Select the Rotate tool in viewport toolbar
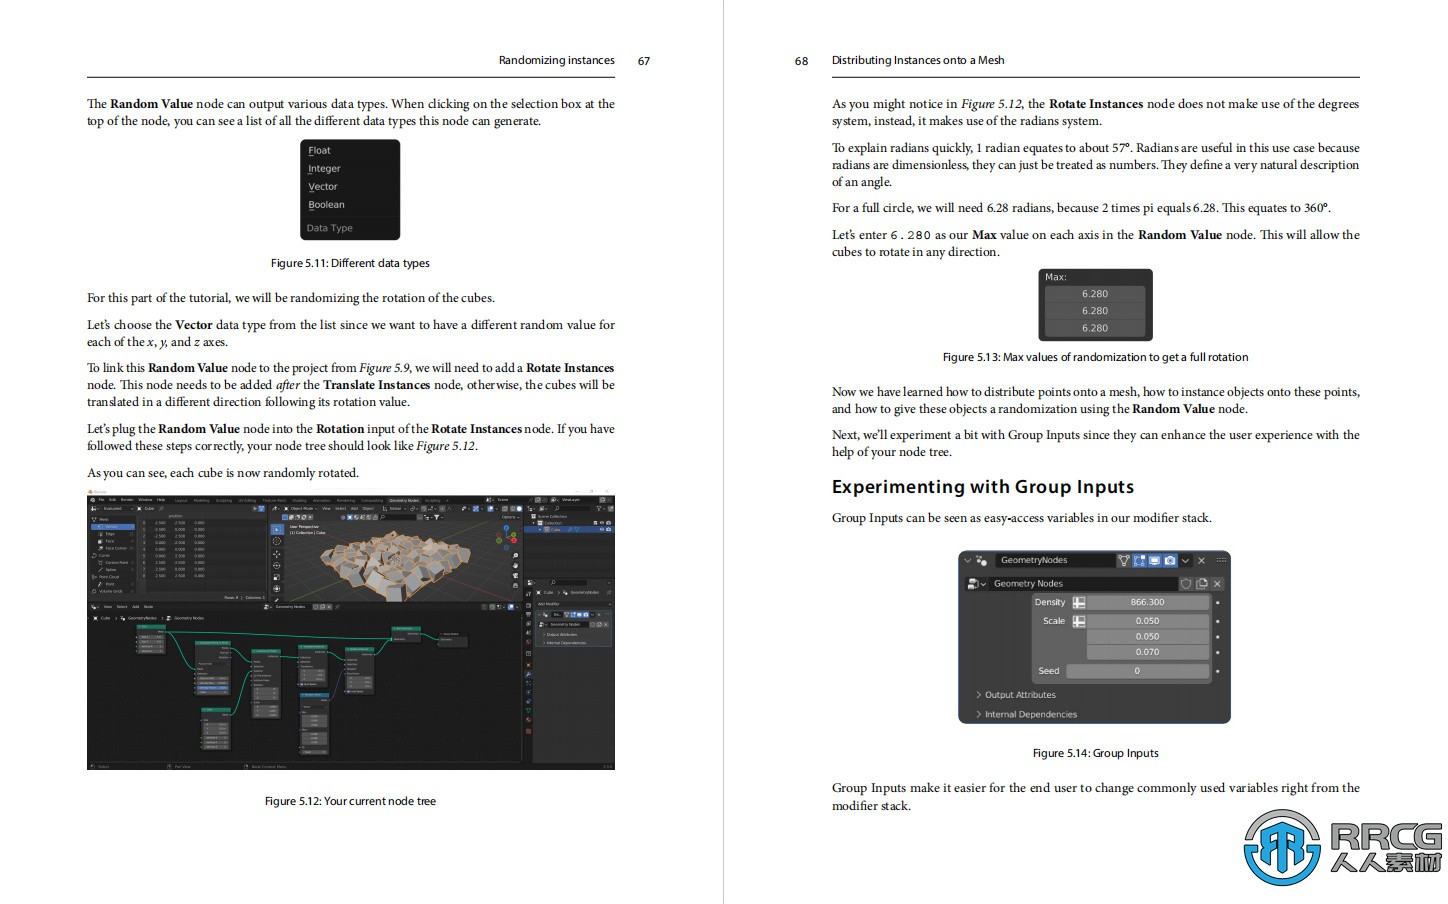This screenshot has height=904, width=1448. [277, 566]
